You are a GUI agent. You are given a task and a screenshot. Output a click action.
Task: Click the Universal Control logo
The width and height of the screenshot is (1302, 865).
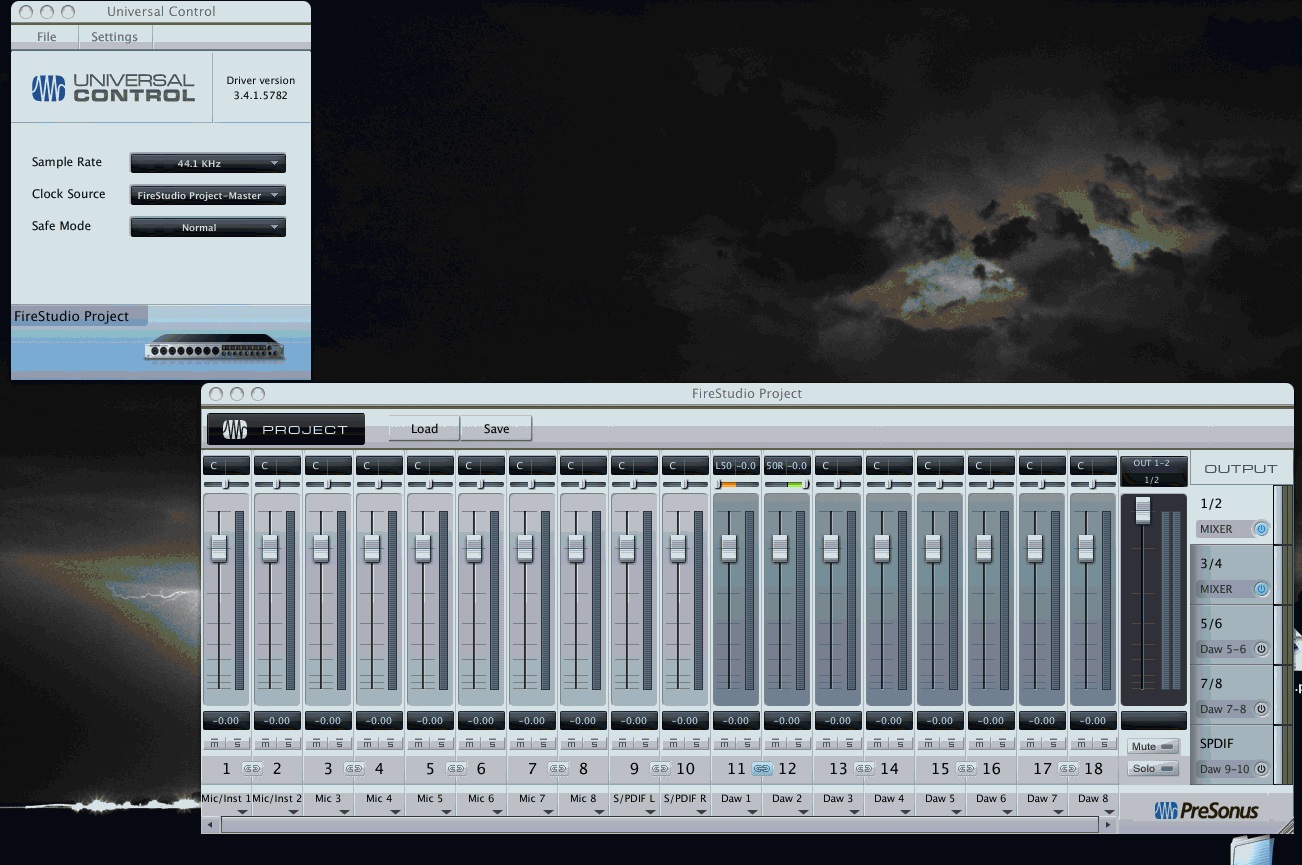click(113, 88)
